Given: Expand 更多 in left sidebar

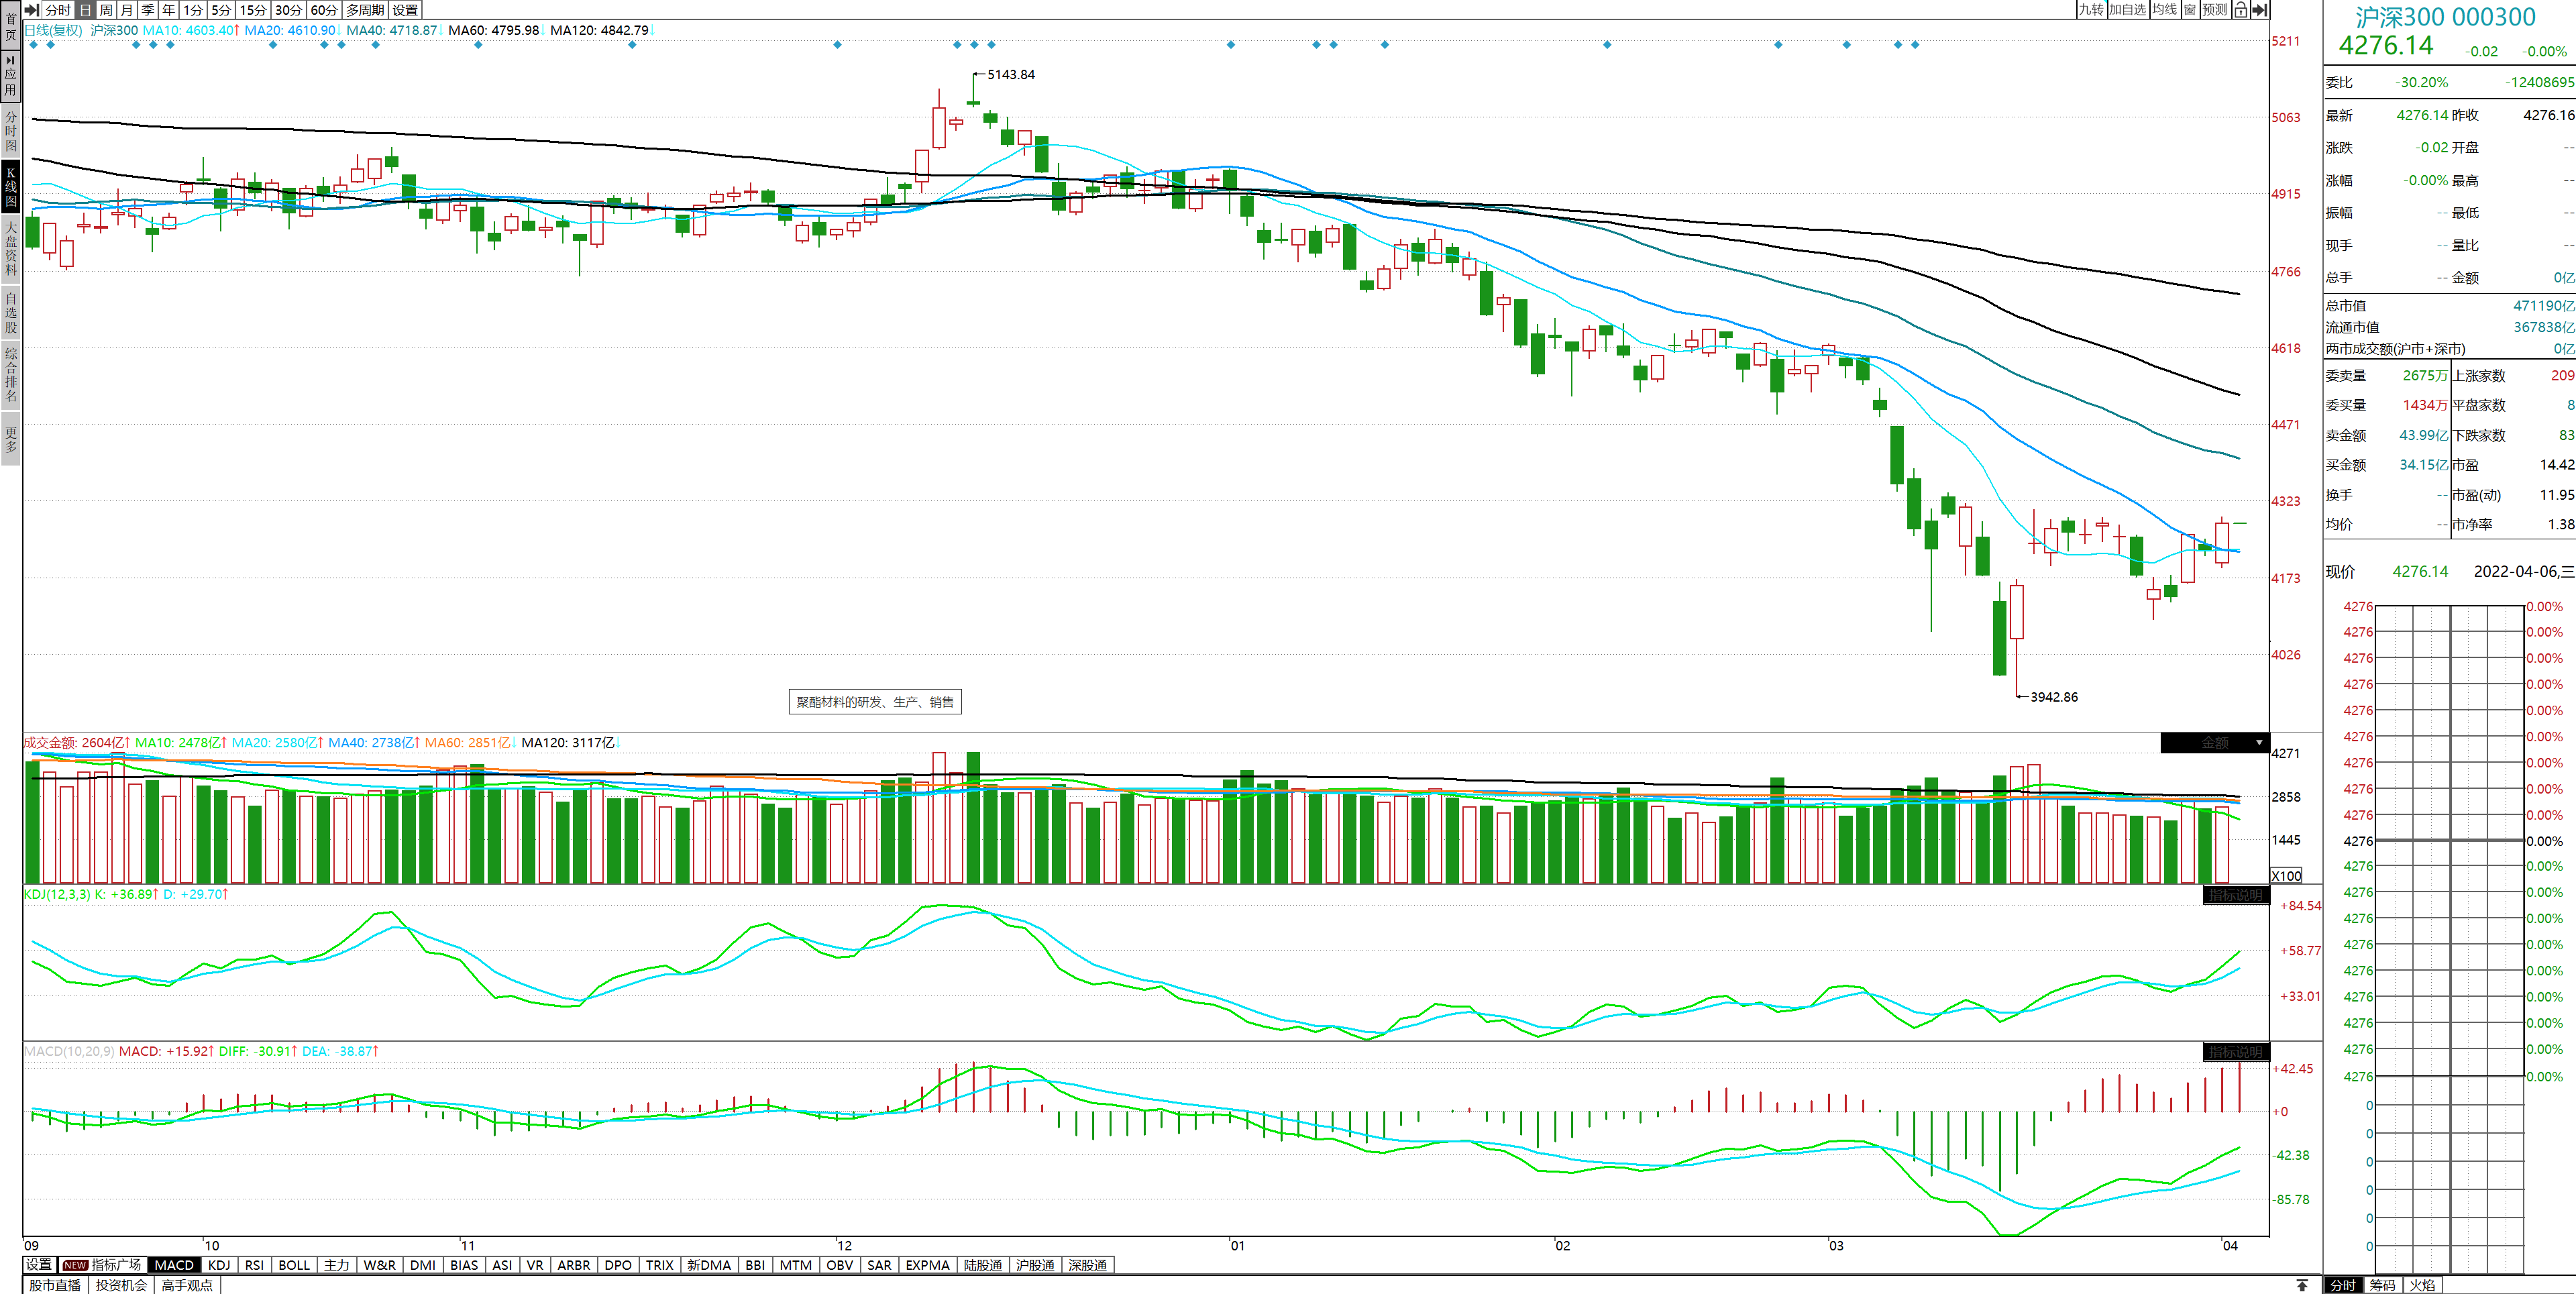Looking at the screenshot, I should tap(11, 439).
